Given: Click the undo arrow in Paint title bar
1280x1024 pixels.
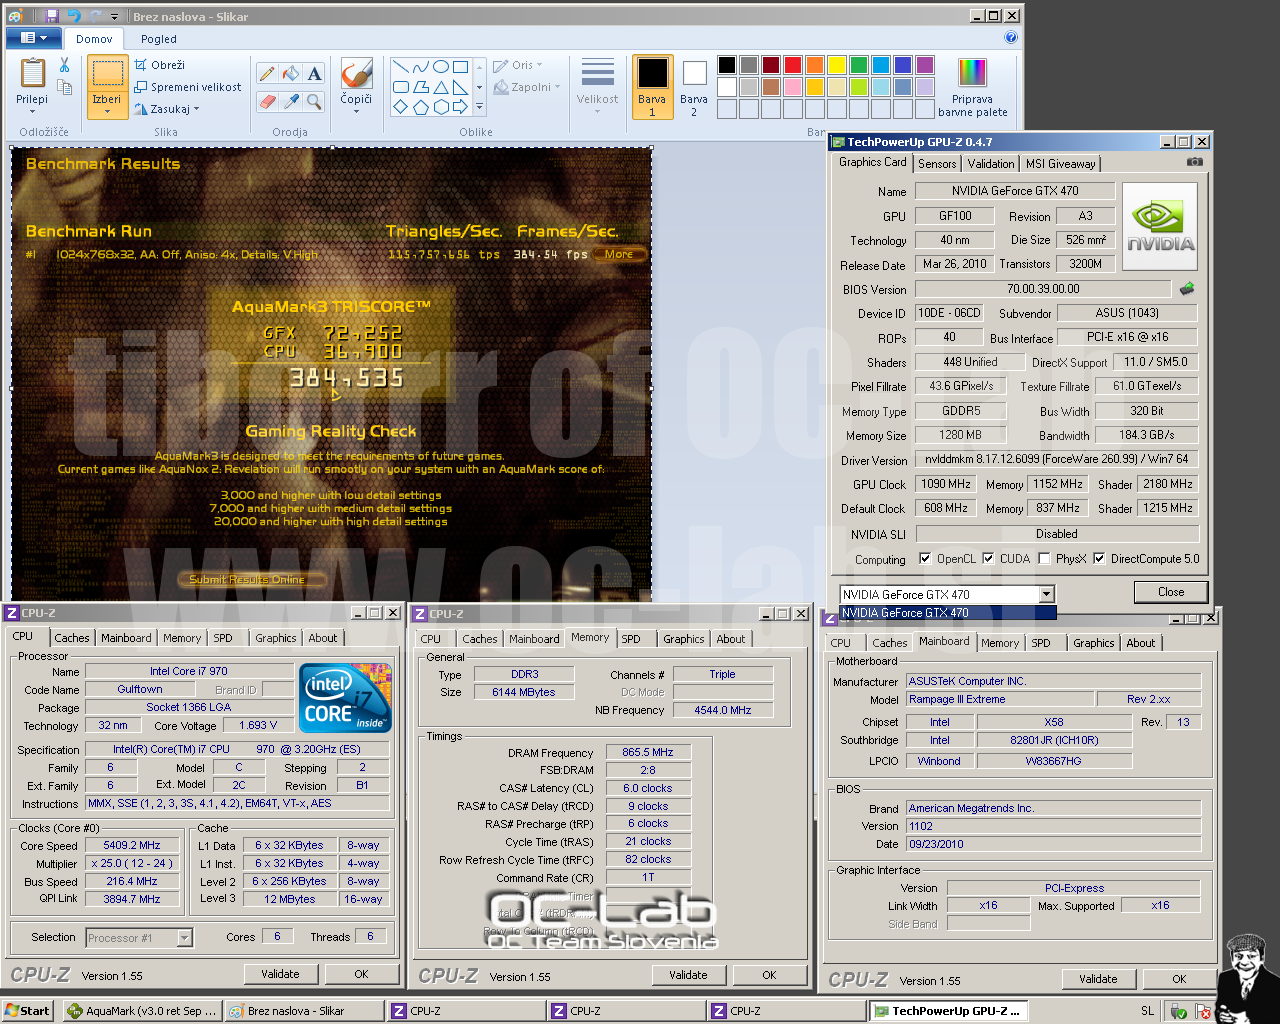Looking at the screenshot, I should 73,16.
